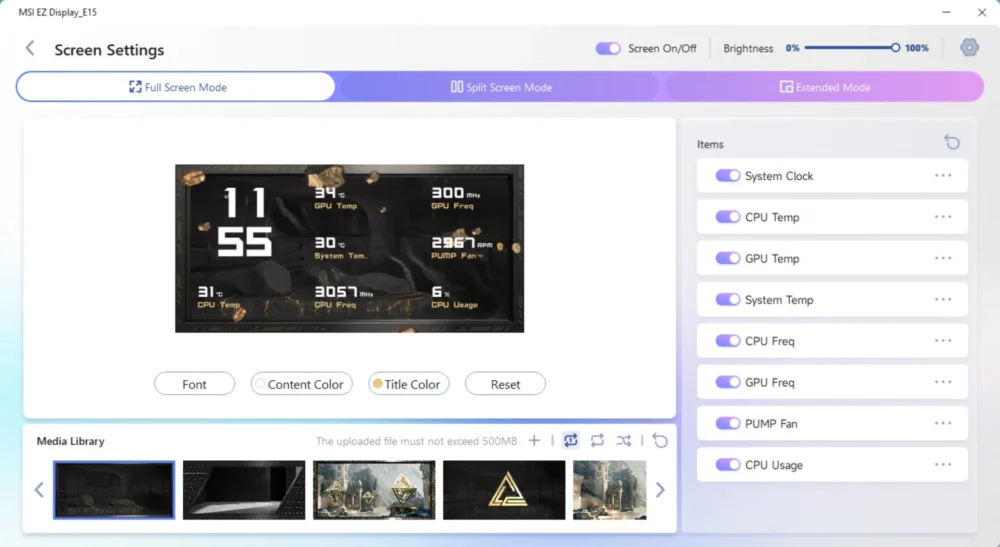Reset items list with the undo icon
Viewport: 1000px width, 547px height.
[952, 142]
